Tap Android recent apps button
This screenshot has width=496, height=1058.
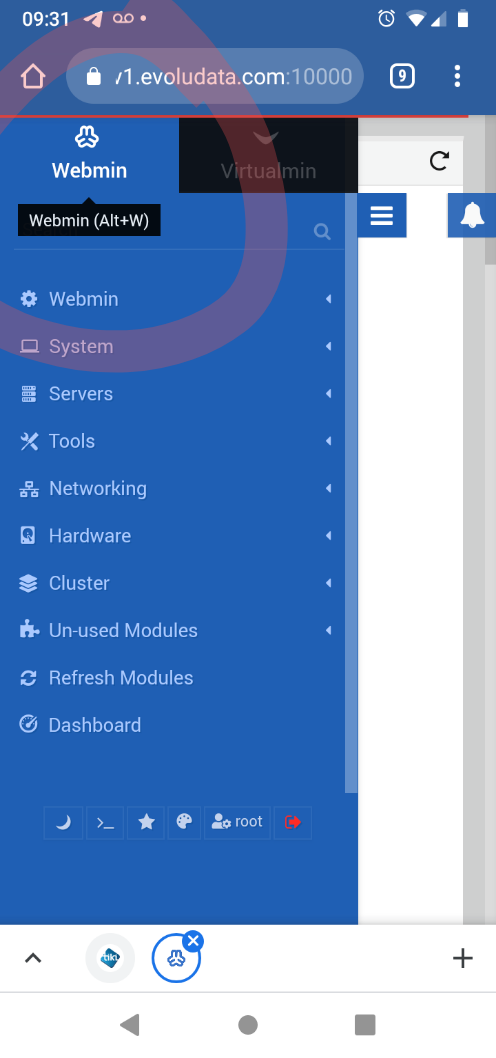(365, 1025)
